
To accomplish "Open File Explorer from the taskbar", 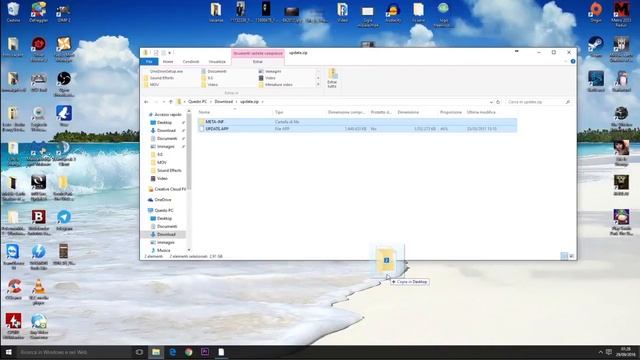I will [156, 352].
